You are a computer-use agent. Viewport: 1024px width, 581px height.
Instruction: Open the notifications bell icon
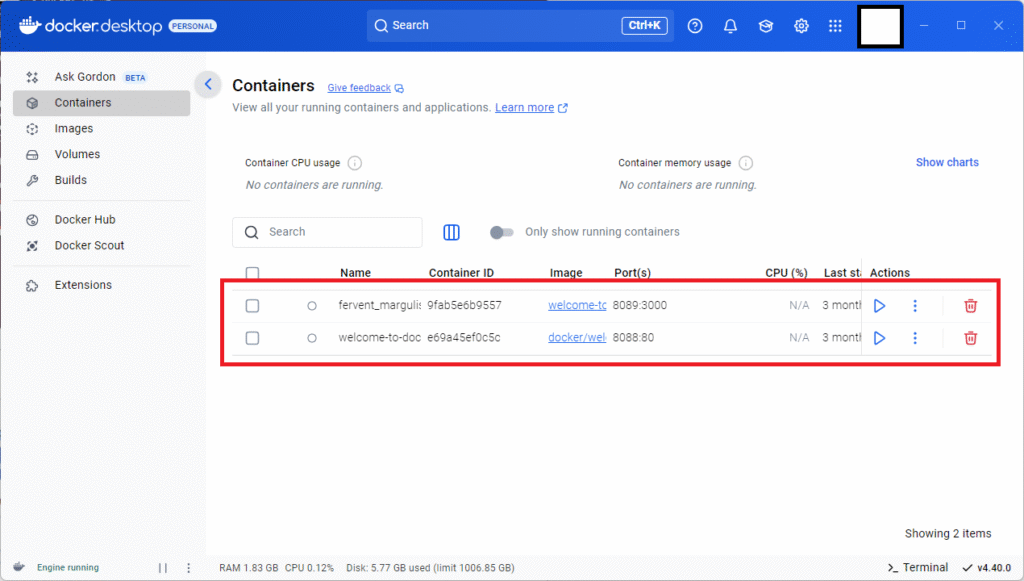(730, 26)
